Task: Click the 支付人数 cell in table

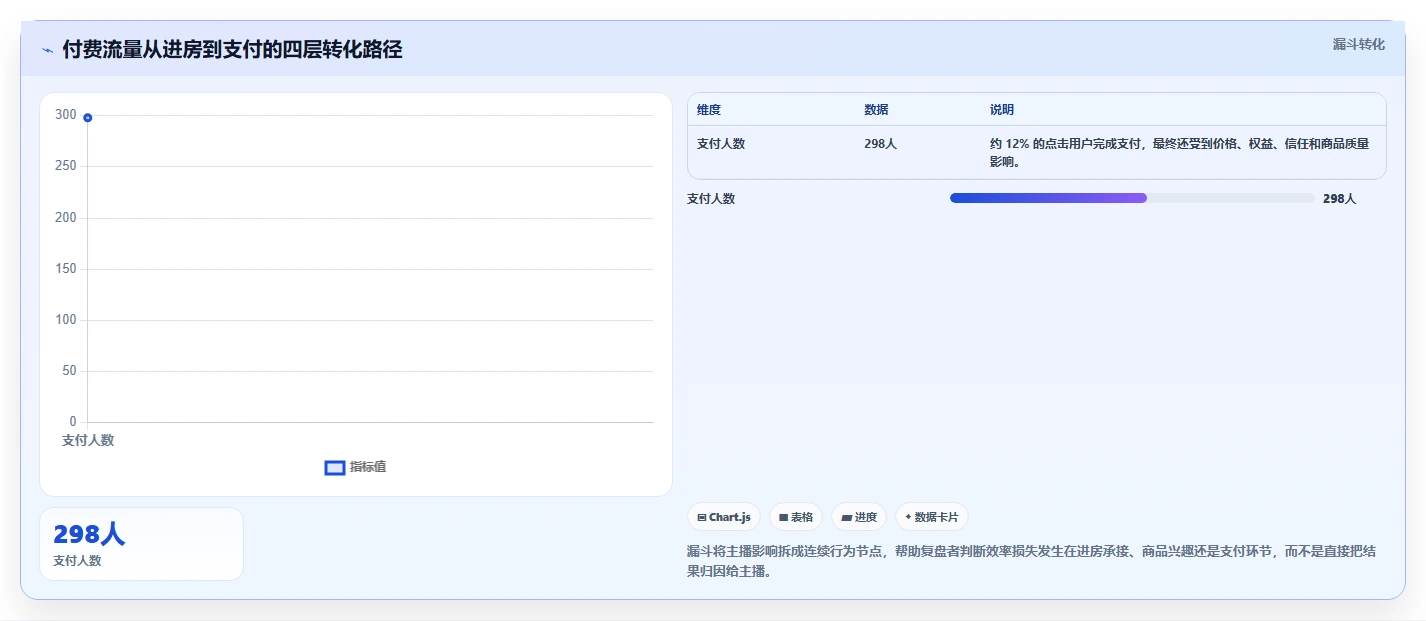Action: [721, 144]
